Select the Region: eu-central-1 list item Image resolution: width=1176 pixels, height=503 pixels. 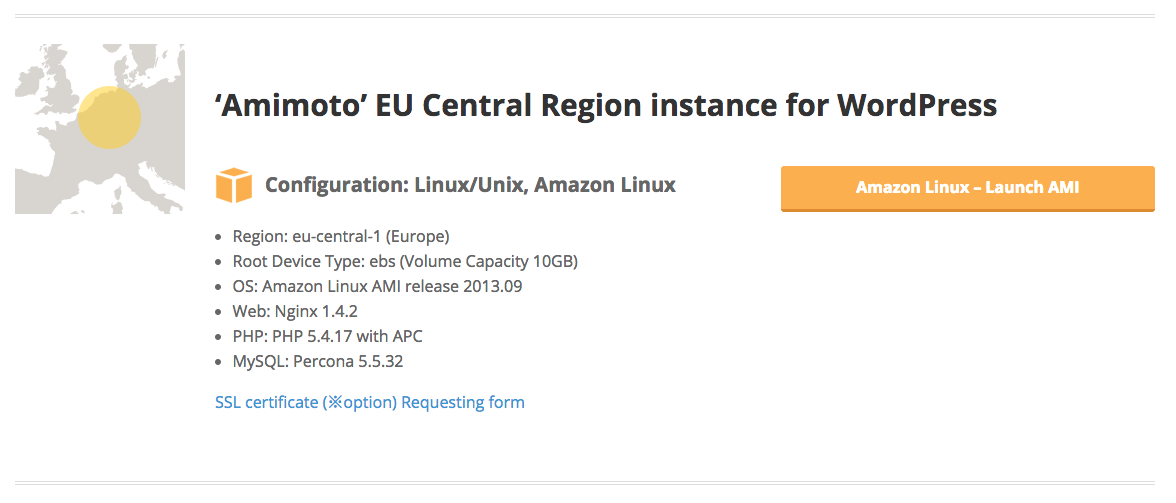[340, 237]
